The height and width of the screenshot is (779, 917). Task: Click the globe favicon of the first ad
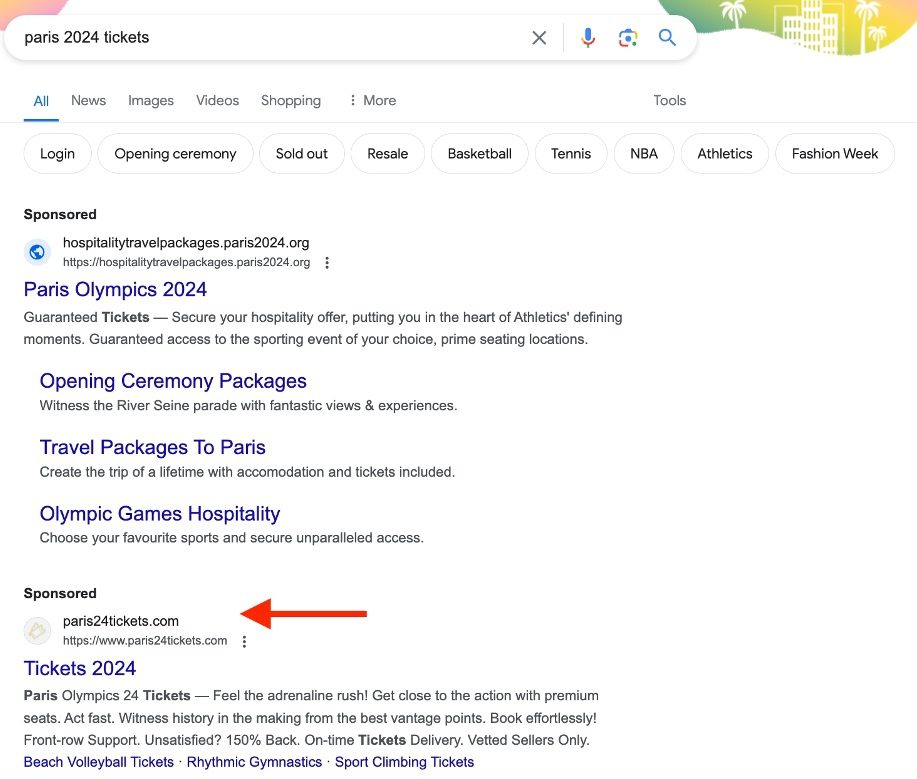37,252
